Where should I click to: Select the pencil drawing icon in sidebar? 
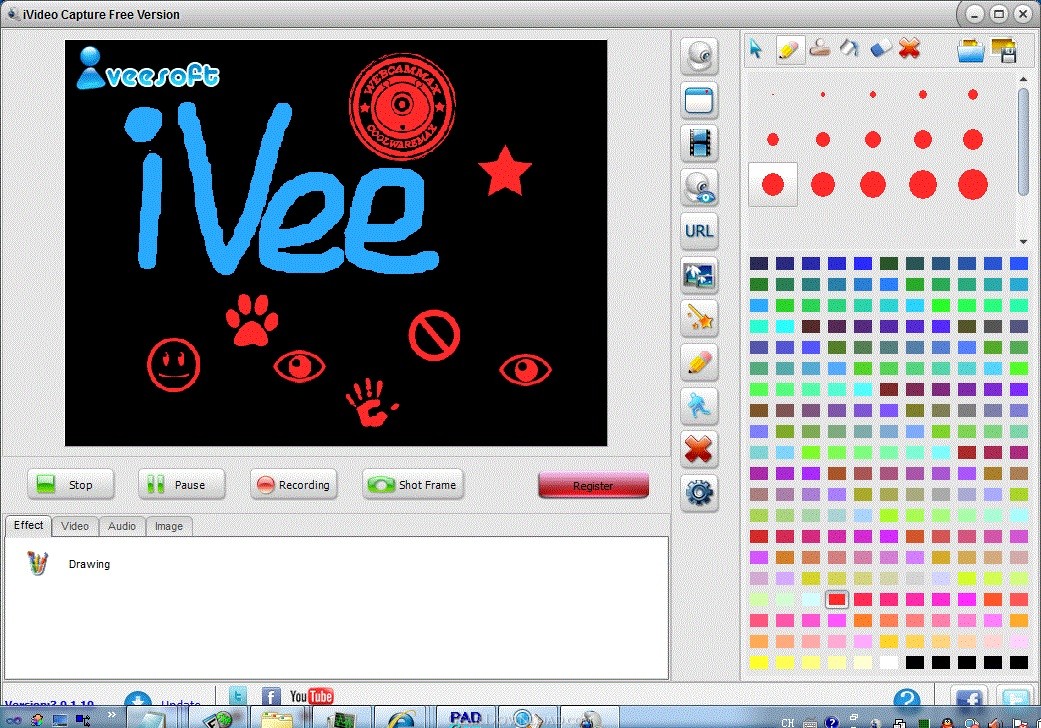pos(699,362)
